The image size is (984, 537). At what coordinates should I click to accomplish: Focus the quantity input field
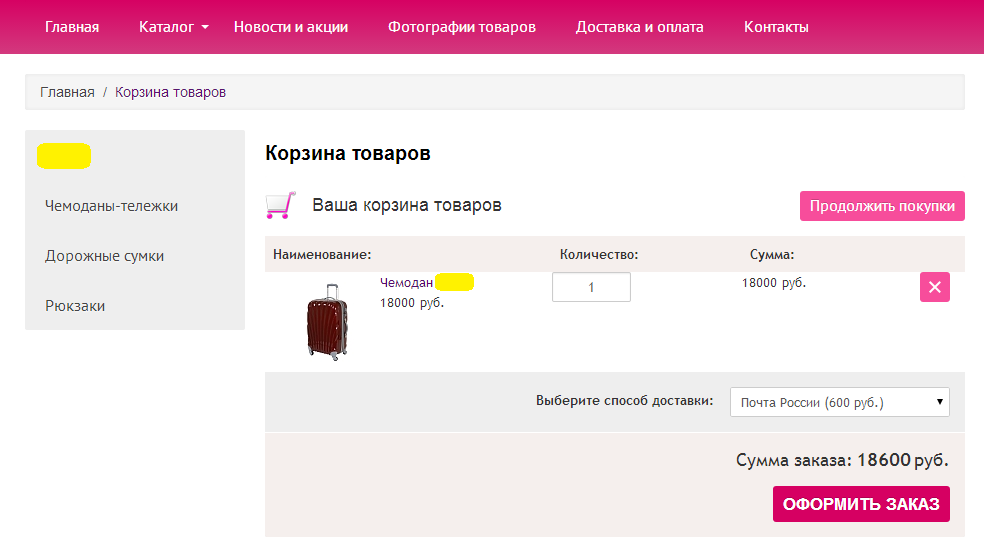tap(591, 287)
